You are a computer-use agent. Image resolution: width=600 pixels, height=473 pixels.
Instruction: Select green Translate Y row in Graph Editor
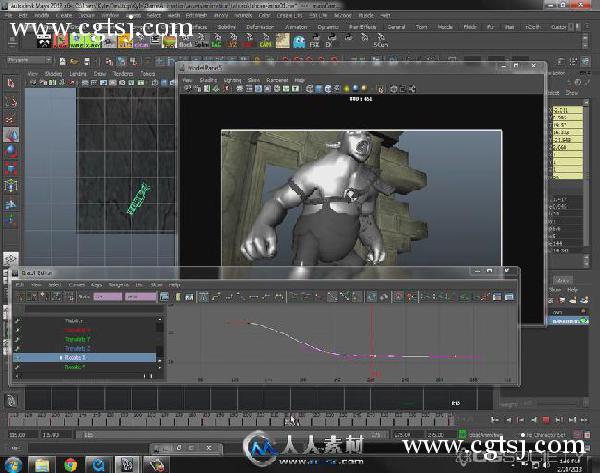tap(78, 339)
